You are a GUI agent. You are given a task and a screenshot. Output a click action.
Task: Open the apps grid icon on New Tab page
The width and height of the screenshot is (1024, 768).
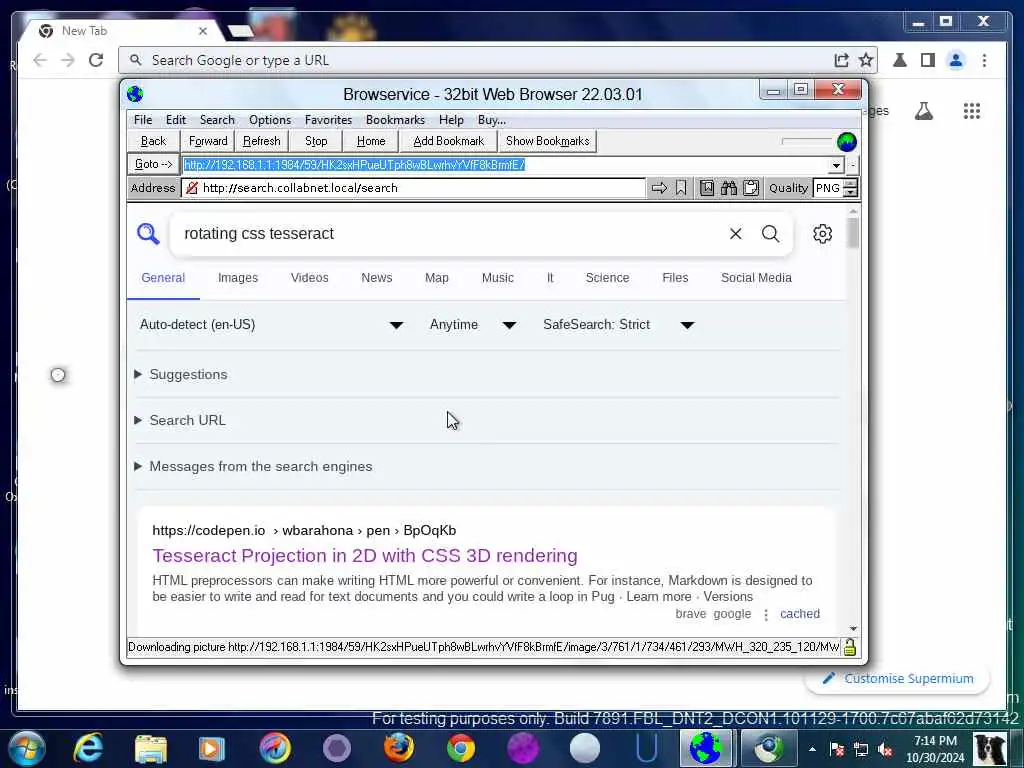pos(972,111)
